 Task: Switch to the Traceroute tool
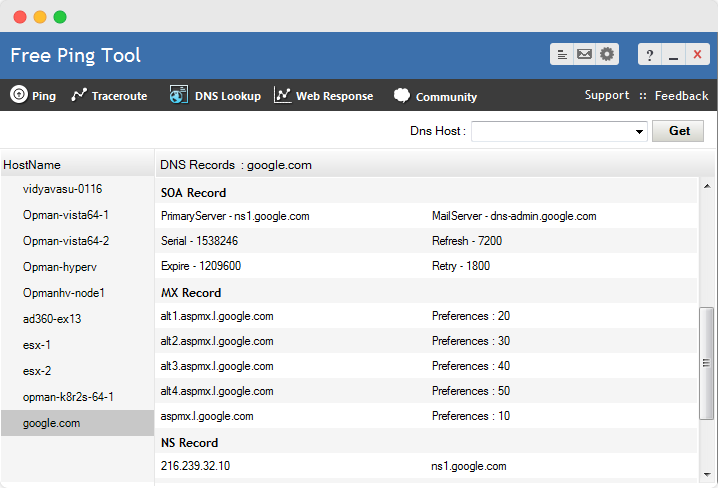point(109,96)
